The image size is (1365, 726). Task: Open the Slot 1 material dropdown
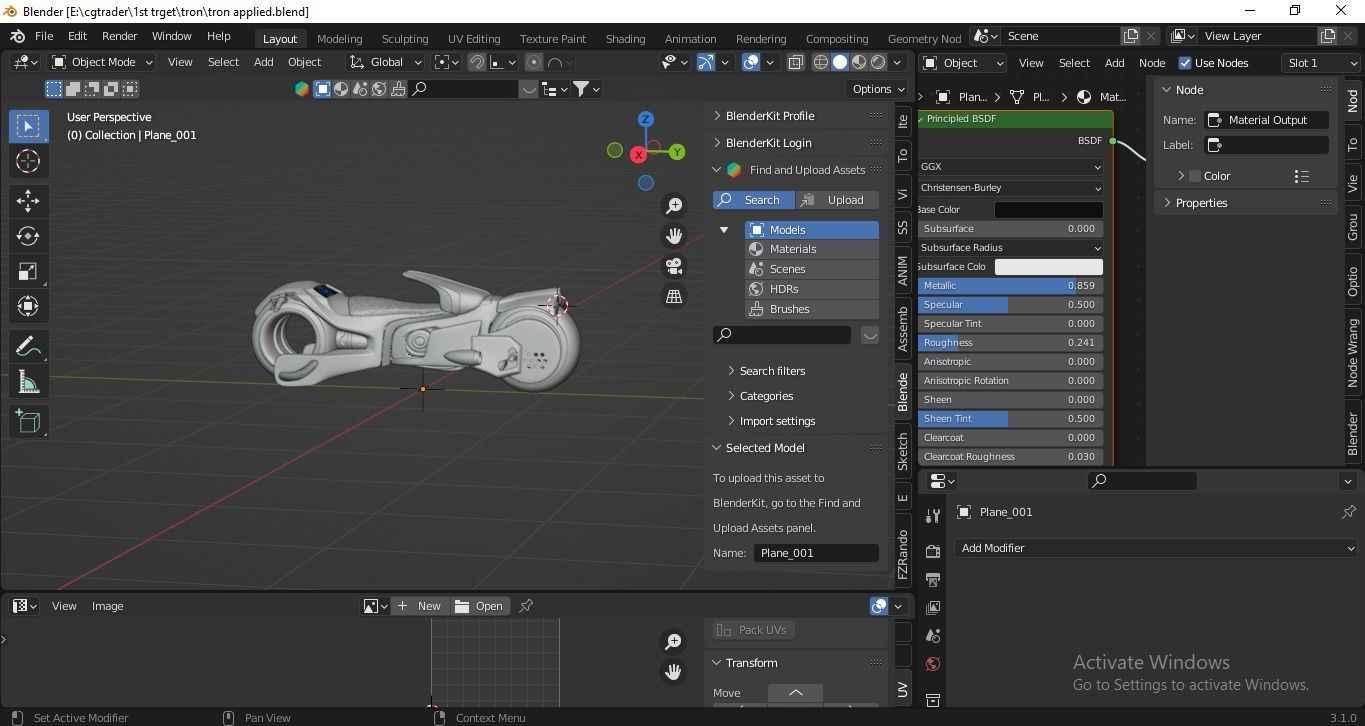coord(1321,63)
